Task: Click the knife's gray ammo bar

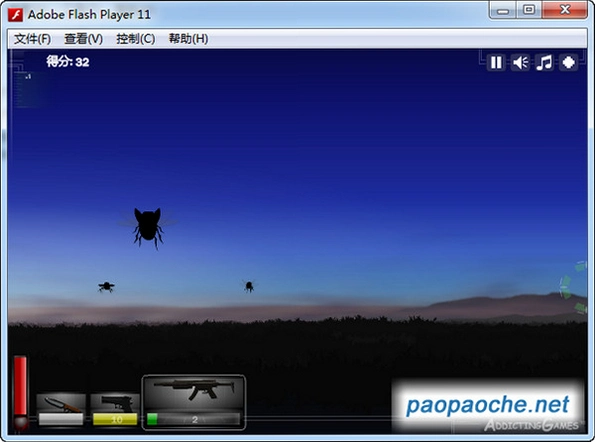Action: (61, 419)
